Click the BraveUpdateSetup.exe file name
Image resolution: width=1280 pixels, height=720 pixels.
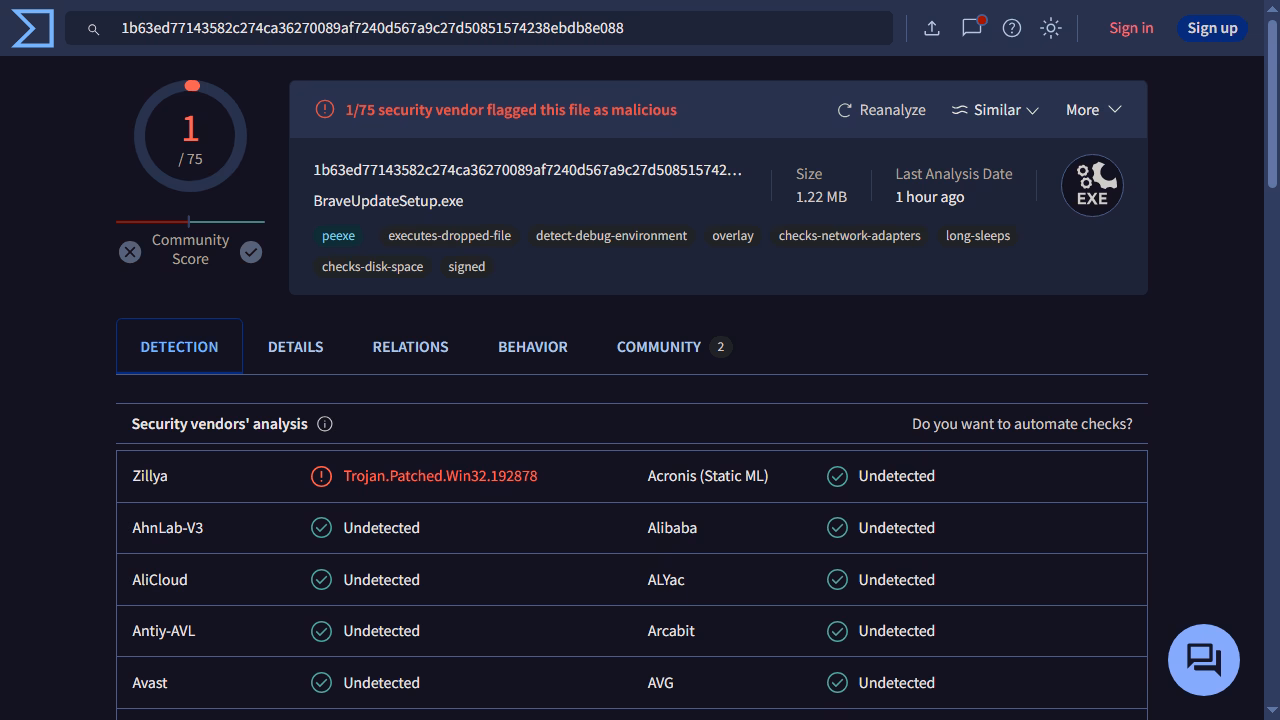[388, 201]
